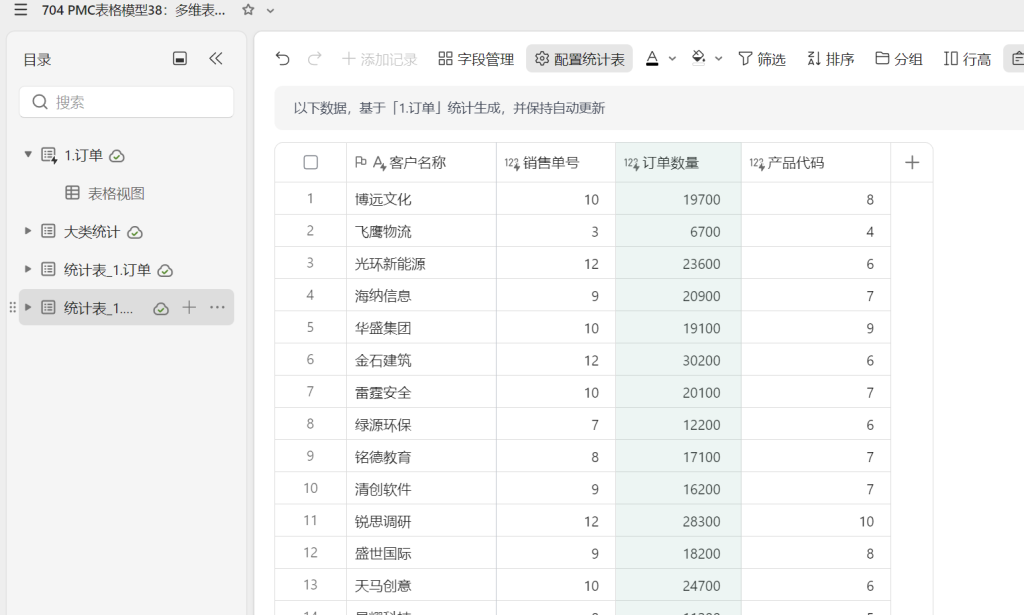The width and height of the screenshot is (1024, 615).
Task: Select the 大类统计 sheet
Action: click(x=91, y=232)
